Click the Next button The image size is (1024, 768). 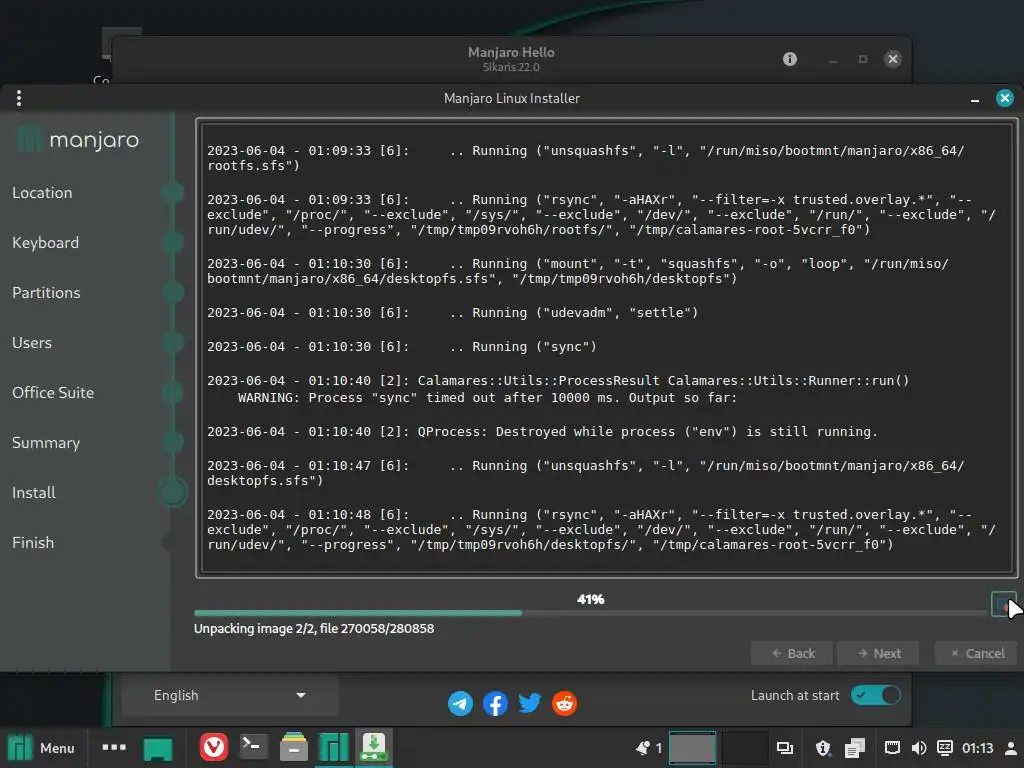point(878,653)
